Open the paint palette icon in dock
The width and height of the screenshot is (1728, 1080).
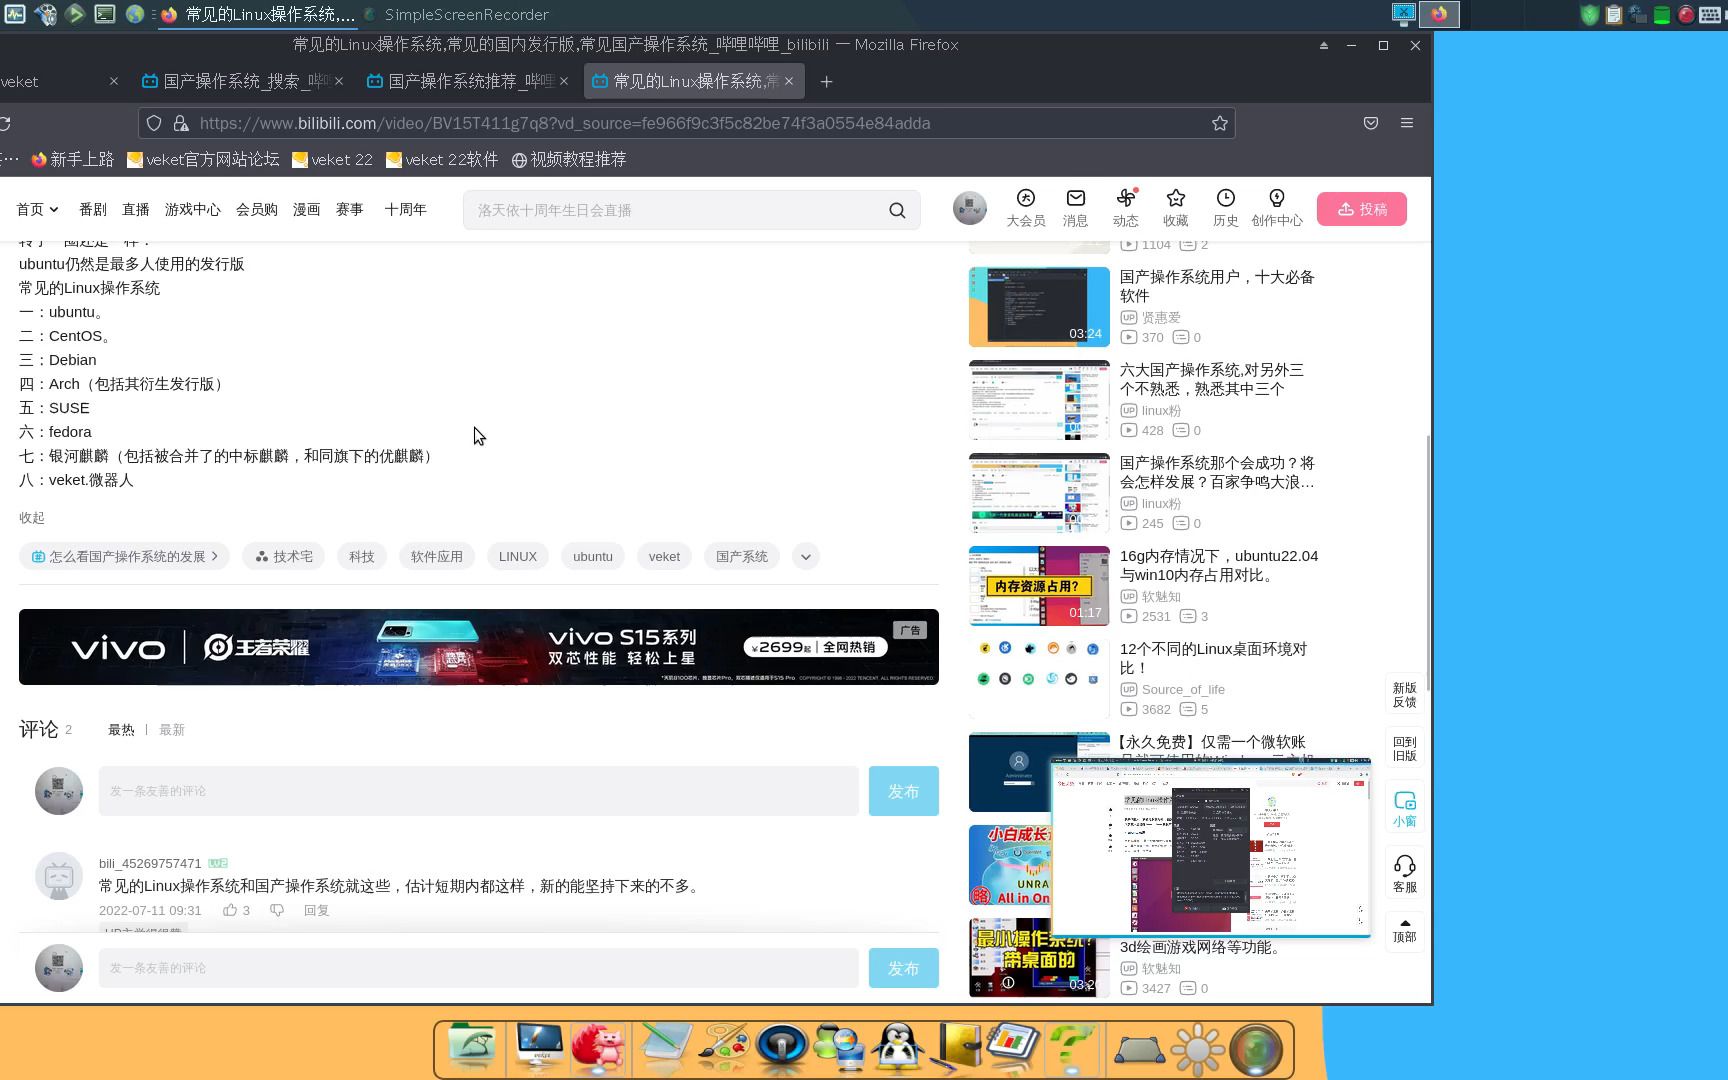click(722, 1048)
